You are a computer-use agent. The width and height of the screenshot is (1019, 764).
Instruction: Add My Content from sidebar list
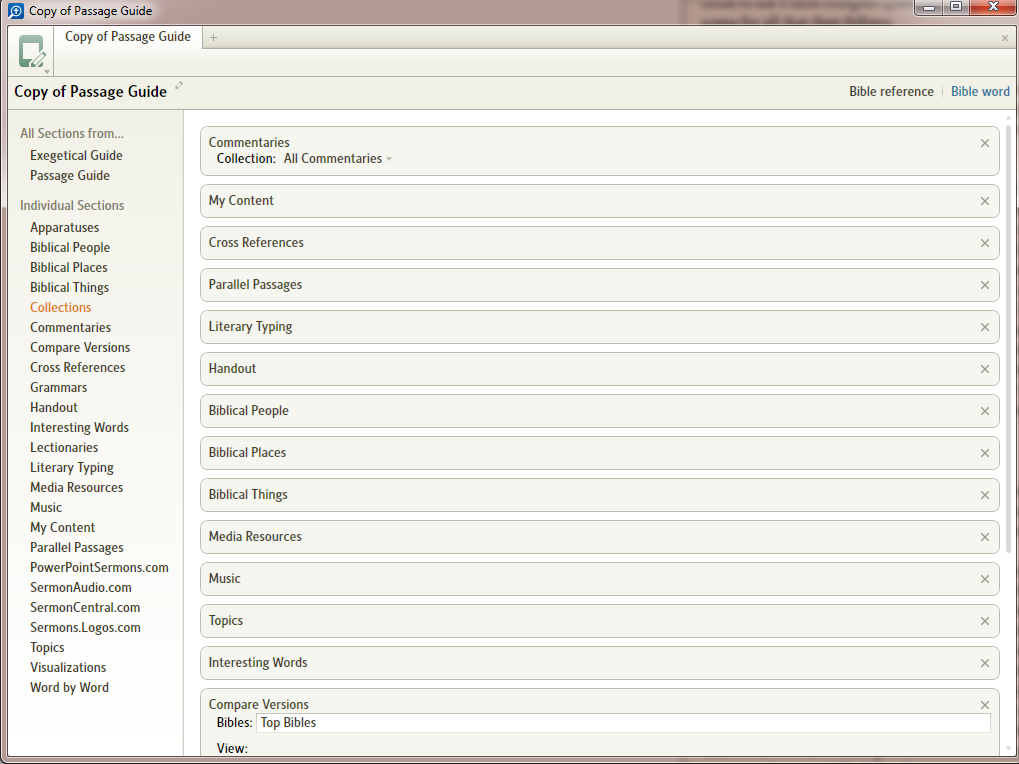(62, 528)
